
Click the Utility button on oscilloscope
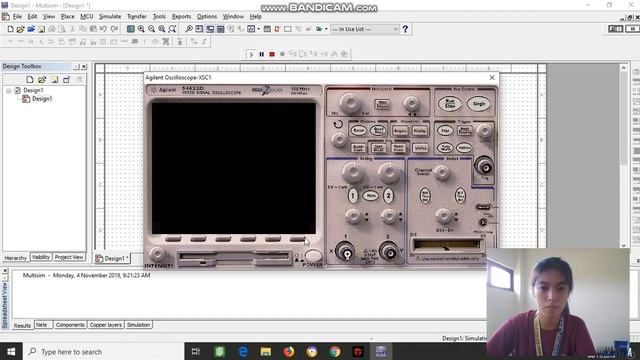click(x=420, y=147)
